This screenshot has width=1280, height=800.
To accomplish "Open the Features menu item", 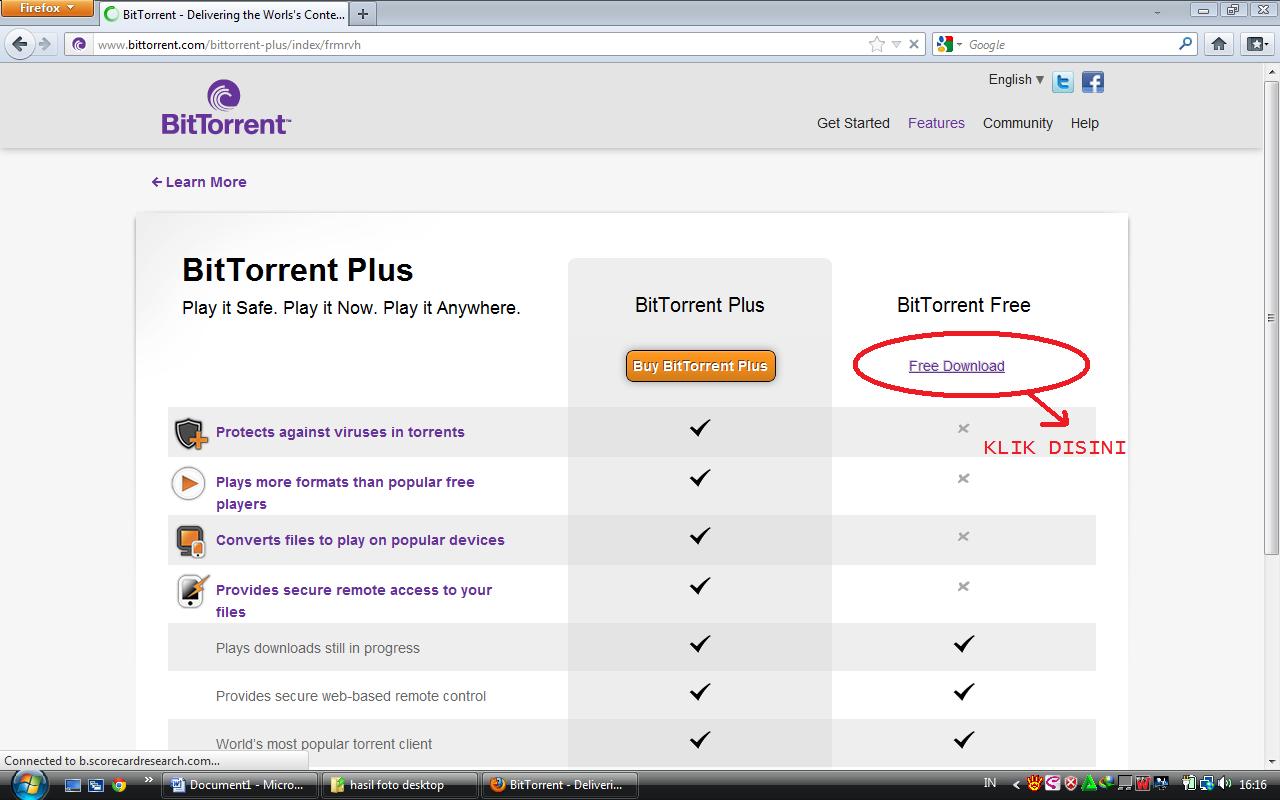I will click(936, 123).
